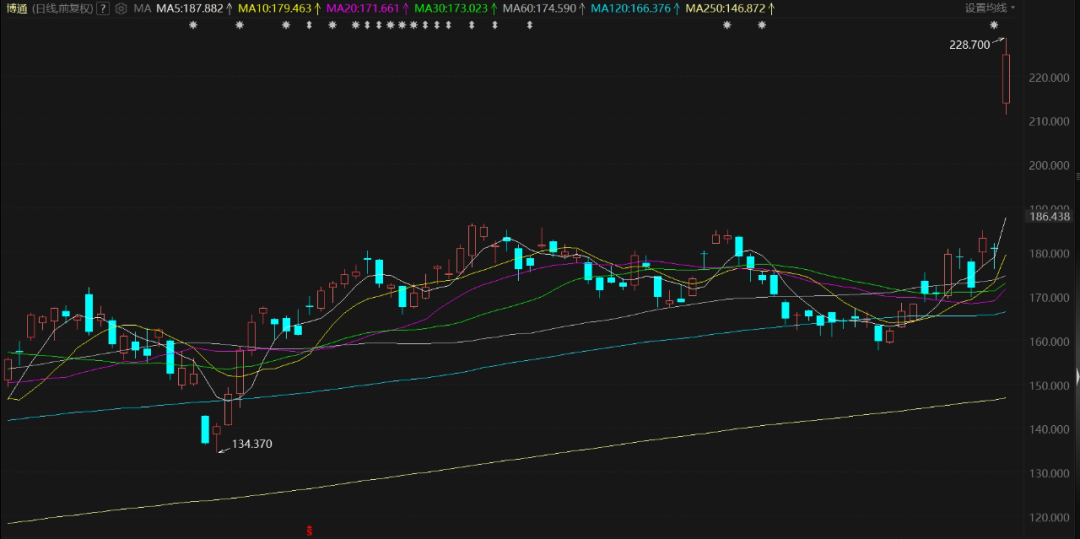Click the 130.000 price axis label

(x=1050, y=474)
